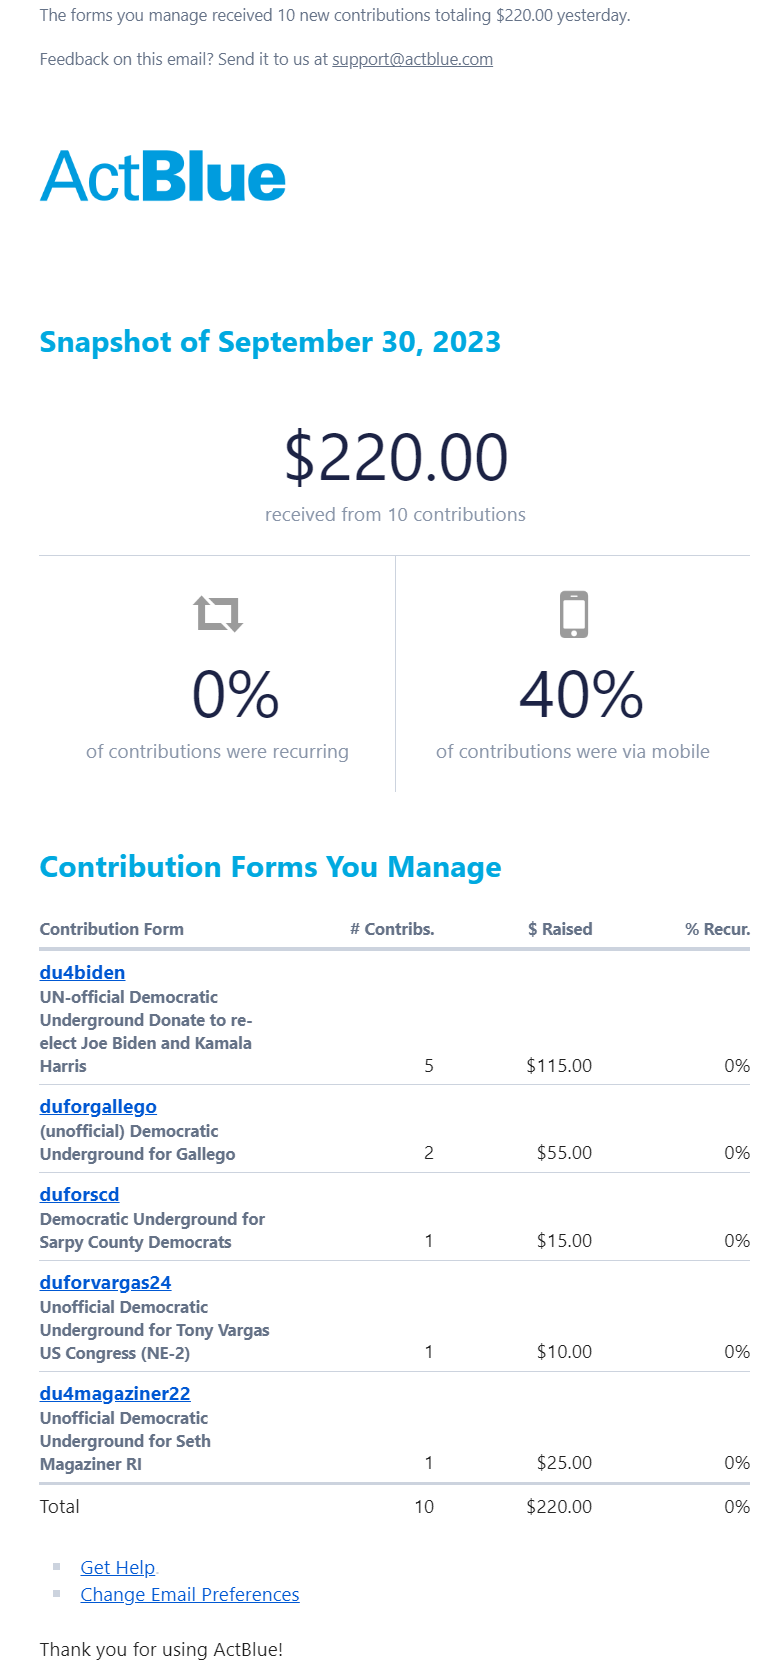Open the du4magaziner22 contribution form link

pyautogui.click(x=115, y=1393)
